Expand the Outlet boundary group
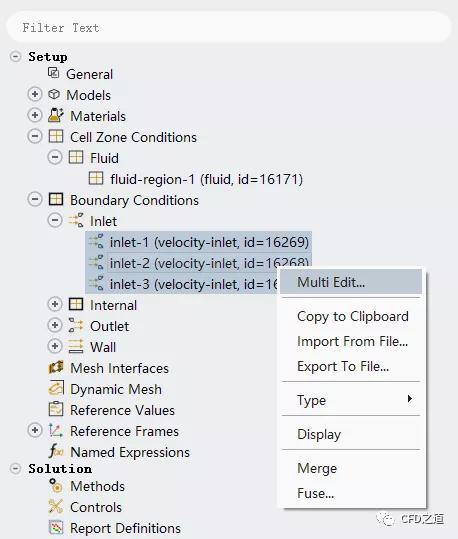 coord(55,325)
